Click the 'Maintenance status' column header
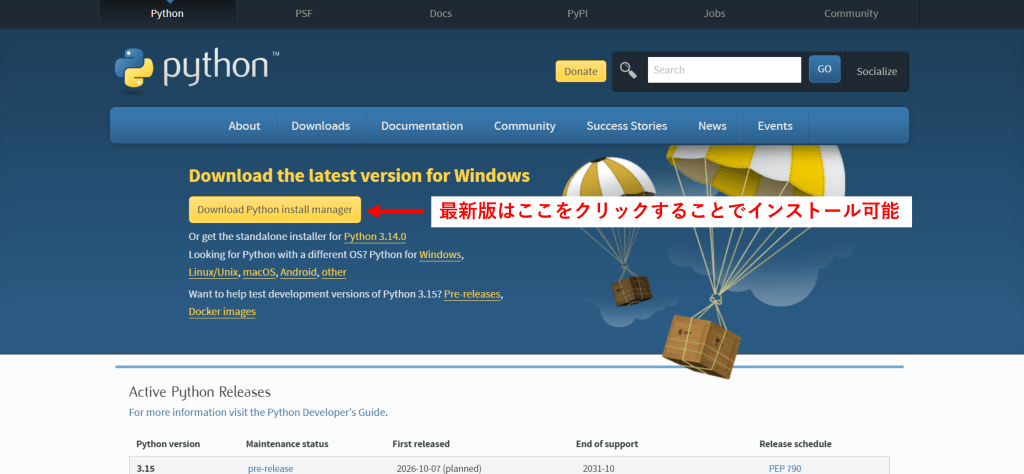Image resolution: width=1024 pixels, height=474 pixels. 287,444
